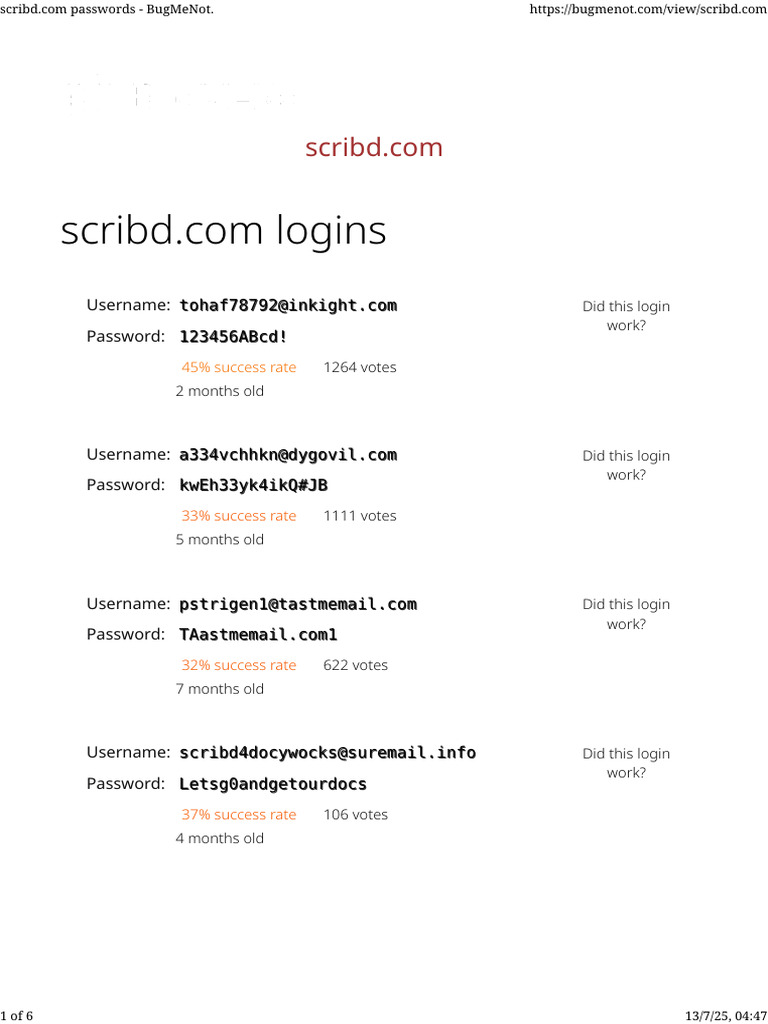Screen dimensions: 768x1024
Task: Click the bugmenot.com URL in page header
Action: point(646,9)
